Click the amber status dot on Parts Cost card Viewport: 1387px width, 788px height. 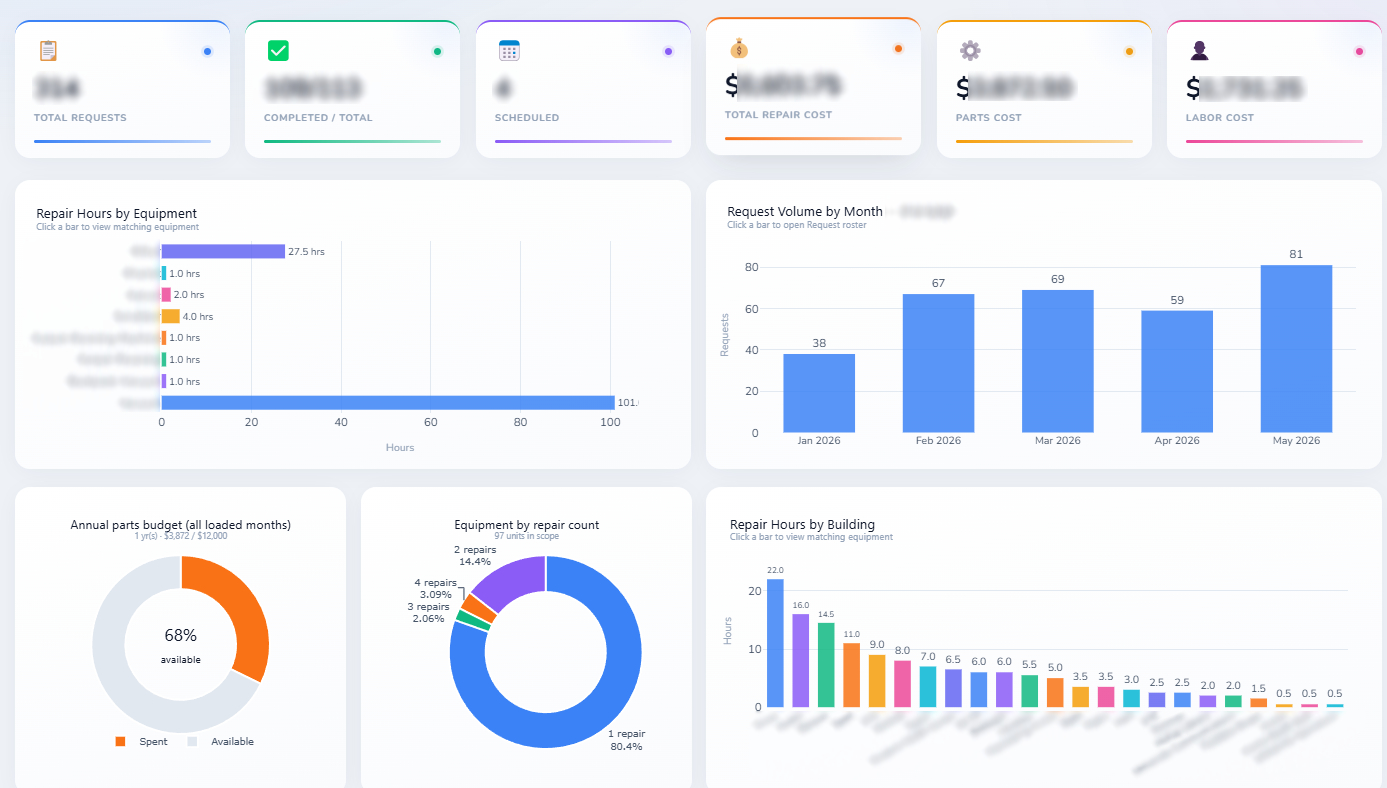(x=1129, y=51)
